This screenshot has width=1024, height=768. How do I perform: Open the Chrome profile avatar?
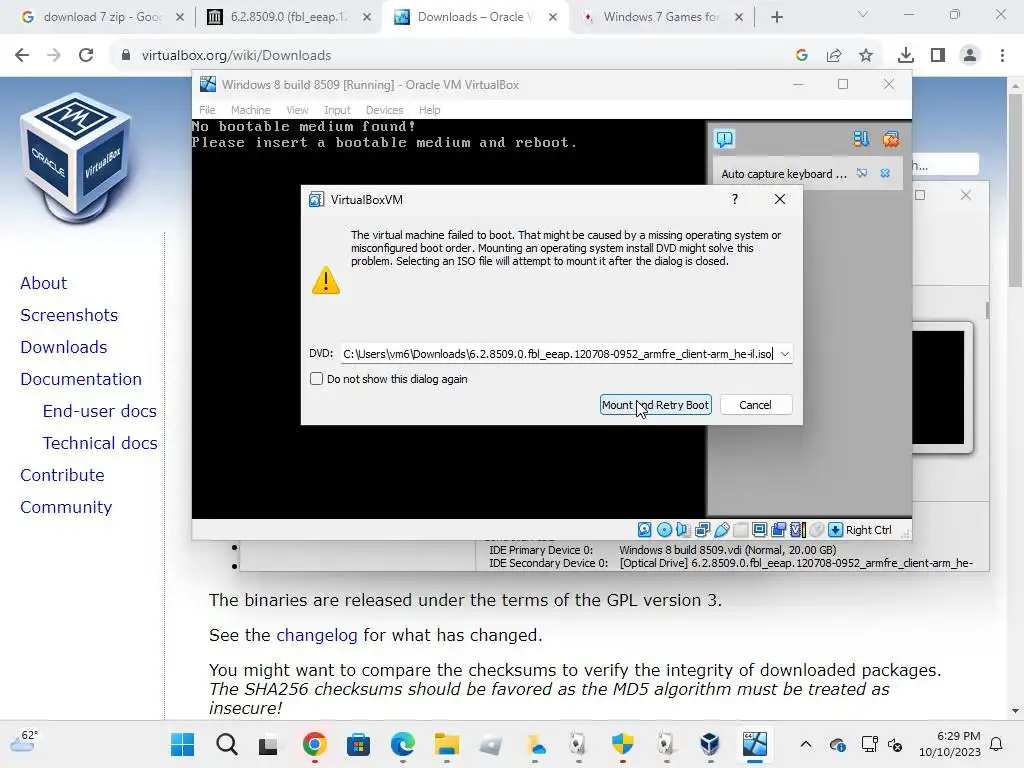pyautogui.click(x=970, y=56)
